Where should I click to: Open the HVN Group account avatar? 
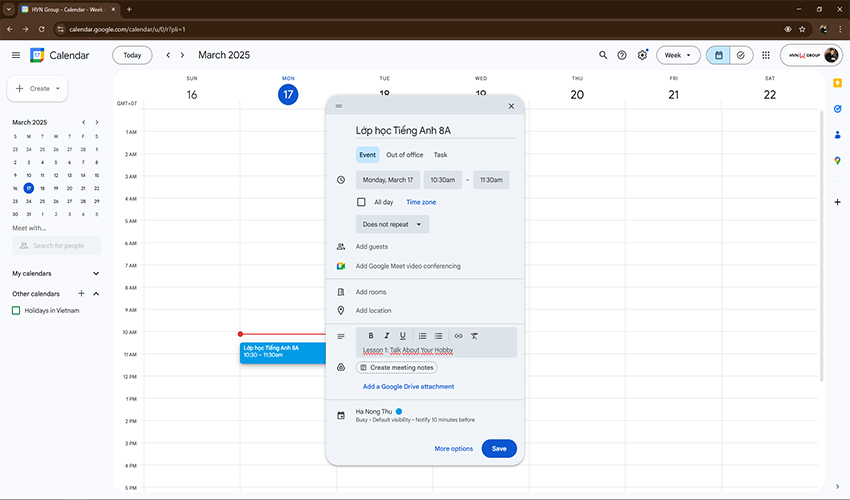[x=831, y=55]
